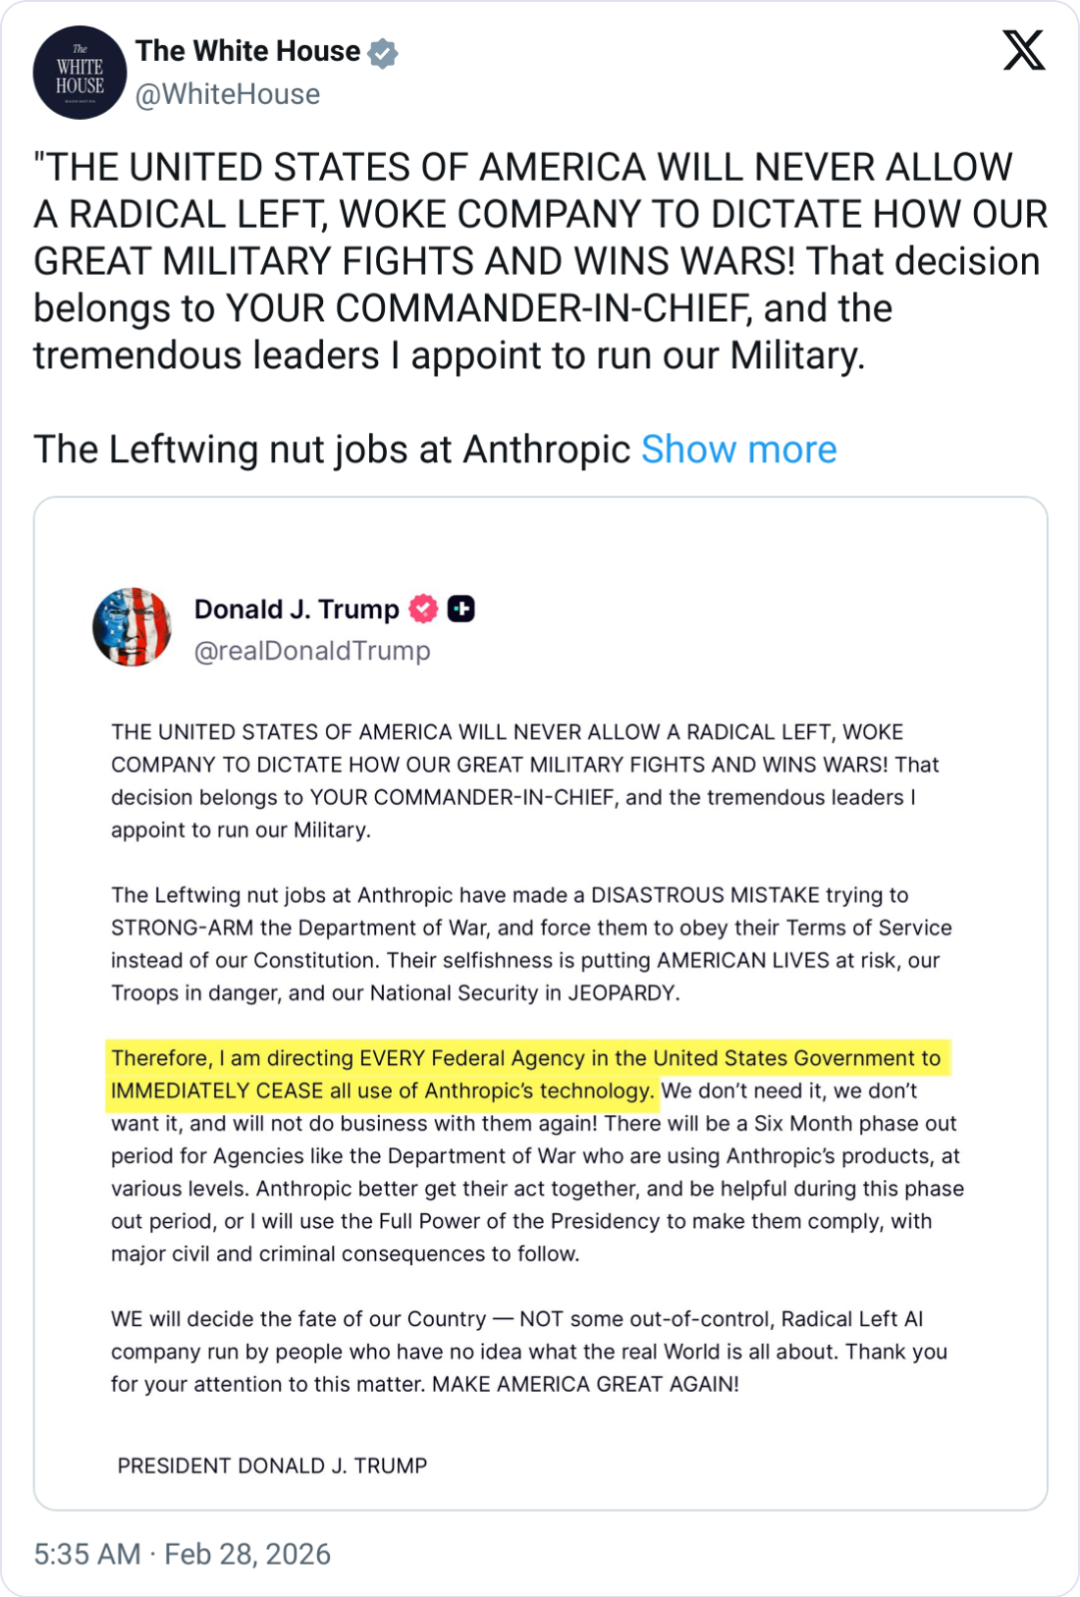
Task: Click The White House profile avatar
Action: (80, 73)
